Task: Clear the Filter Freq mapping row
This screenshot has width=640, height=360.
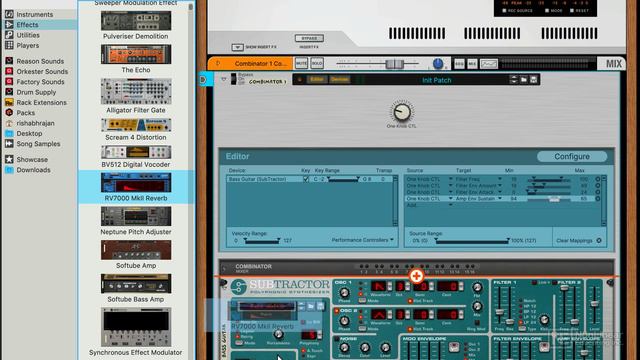Action: coord(598,179)
